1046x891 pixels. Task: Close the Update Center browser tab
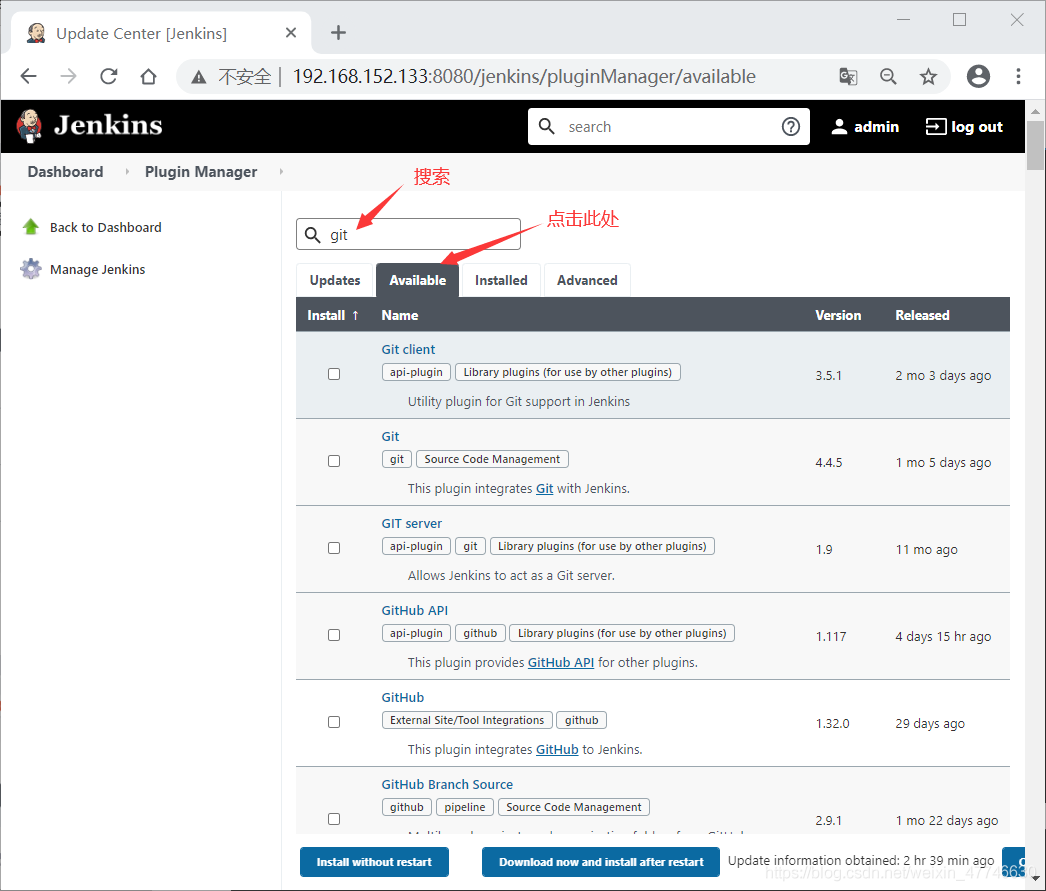pyautogui.click(x=291, y=33)
